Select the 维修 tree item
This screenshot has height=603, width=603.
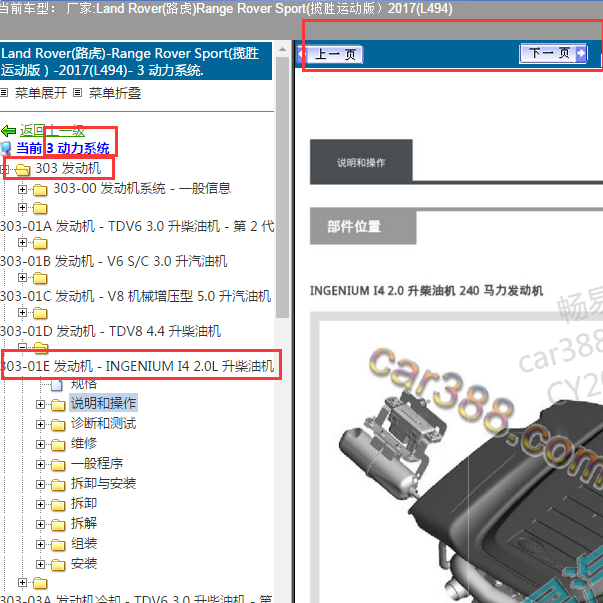click(83, 443)
